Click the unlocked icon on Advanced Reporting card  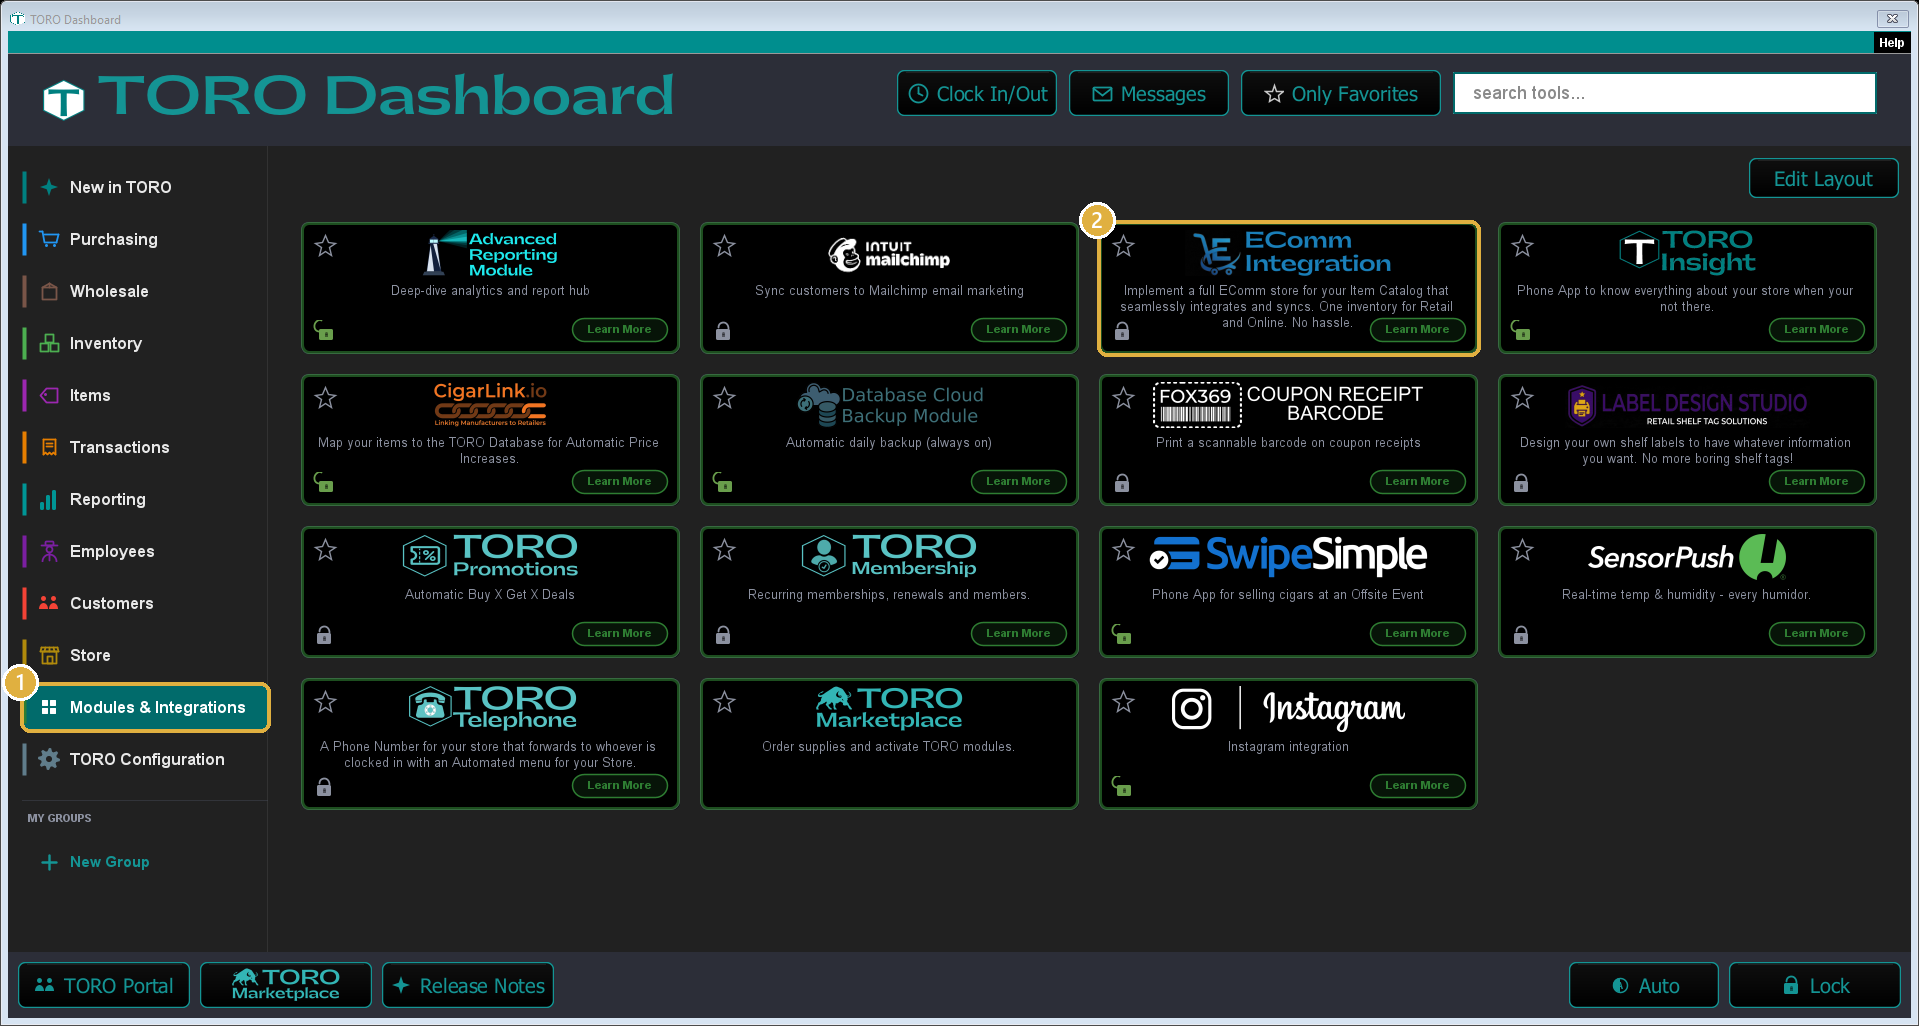click(x=324, y=330)
